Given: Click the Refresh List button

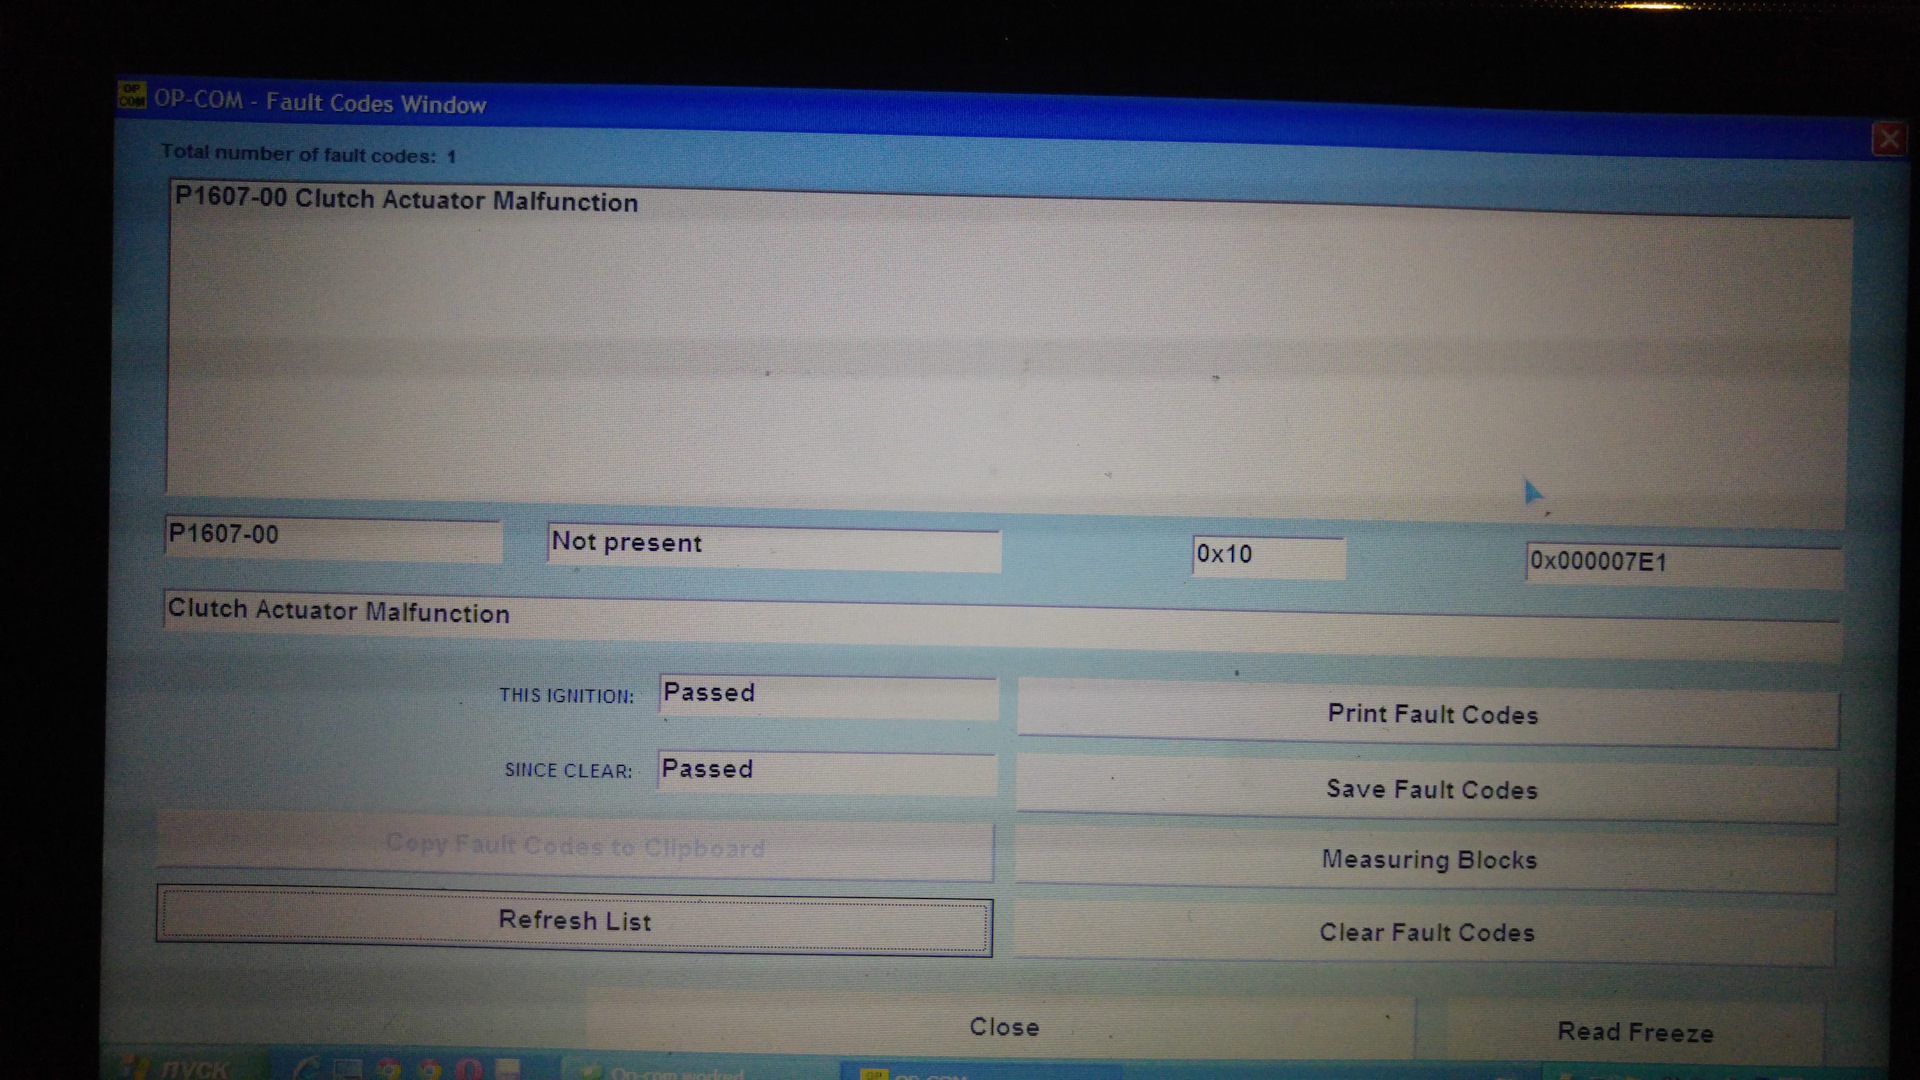Looking at the screenshot, I should 574,921.
